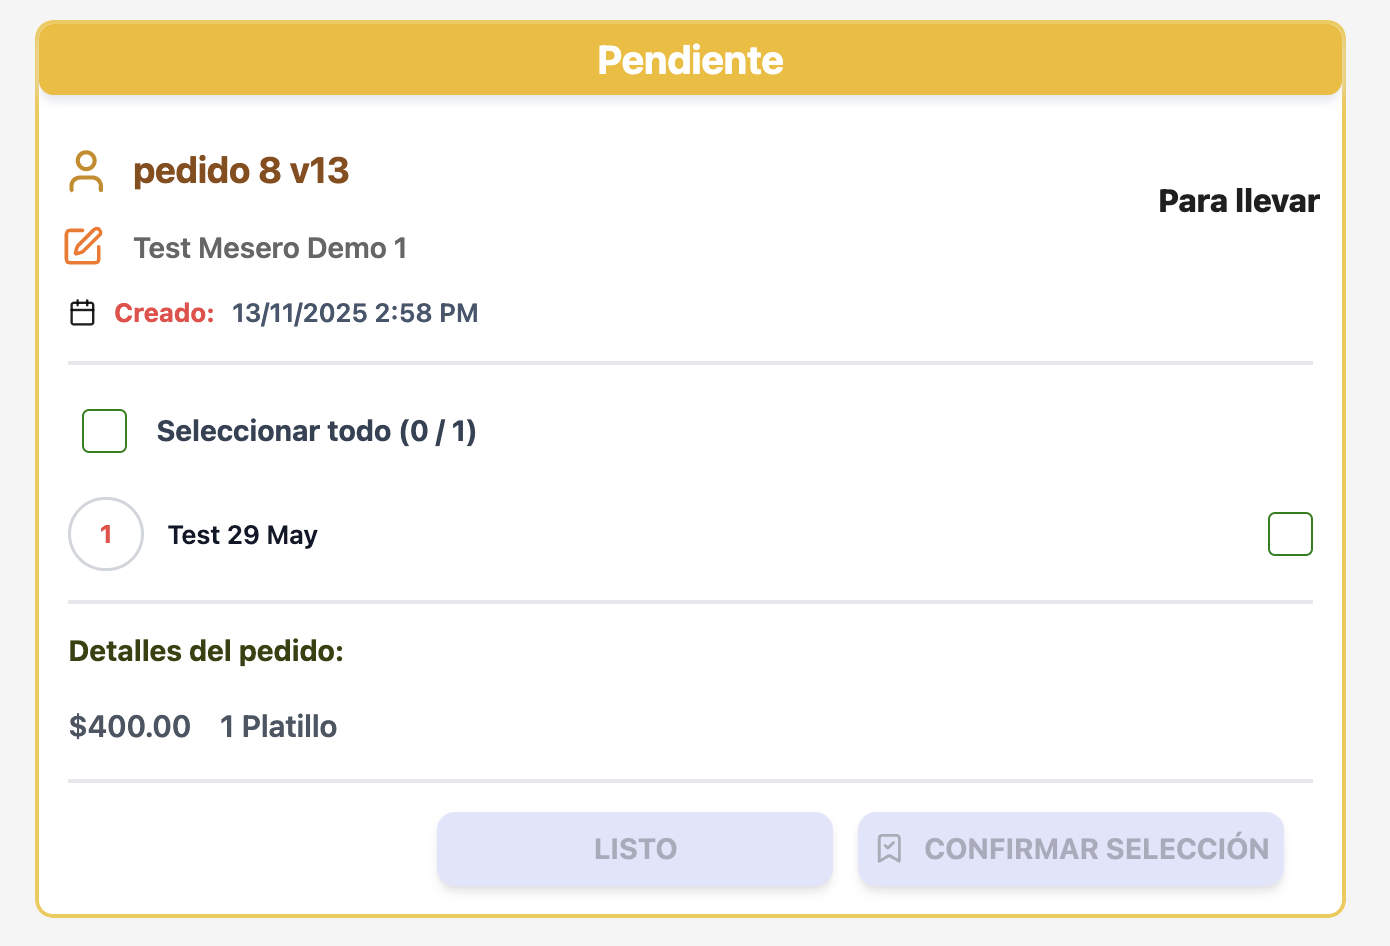Click the $400.00 order total

tap(130, 726)
